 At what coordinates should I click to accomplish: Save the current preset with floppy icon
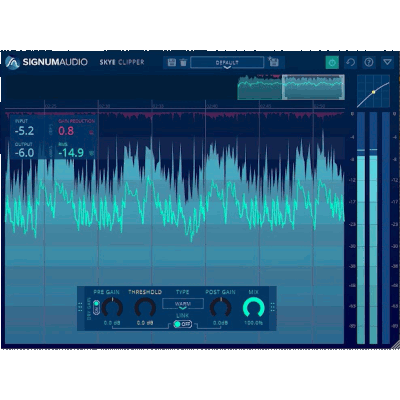pyautogui.click(x=171, y=62)
